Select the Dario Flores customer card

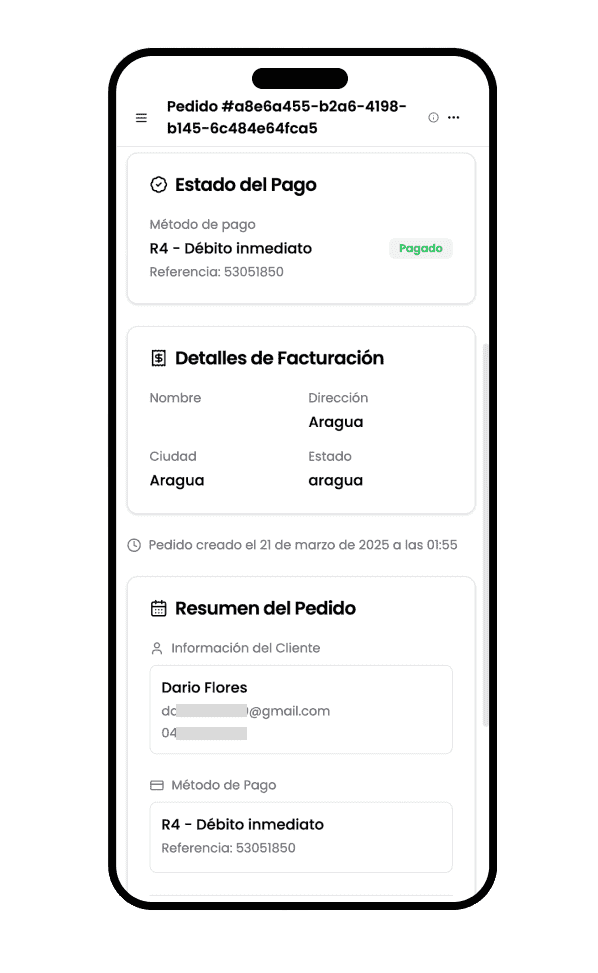click(301, 710)
